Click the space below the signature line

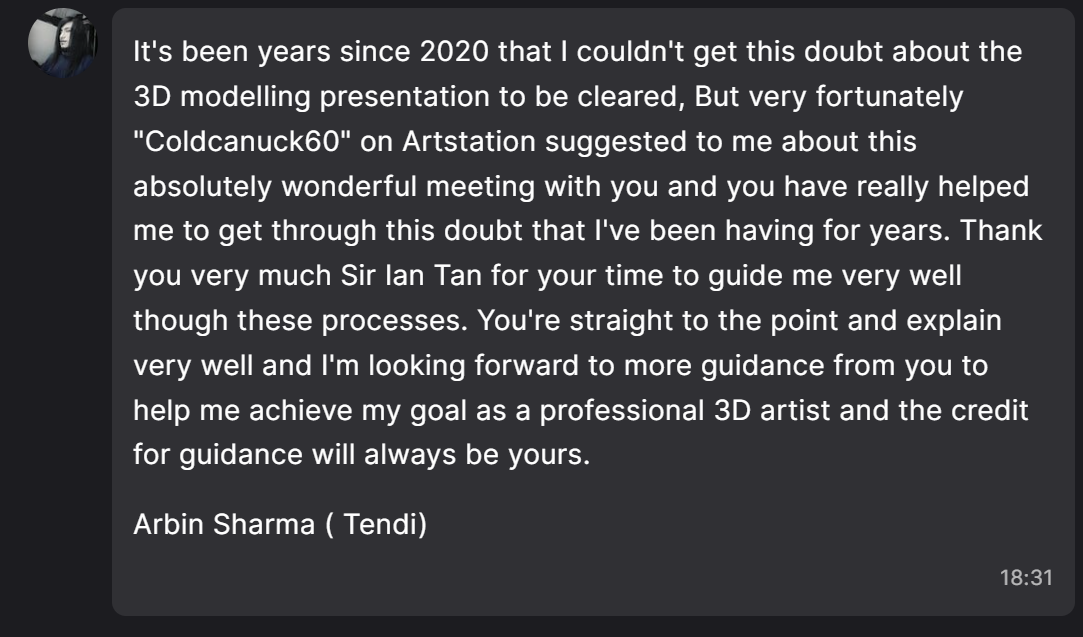tap(400, 555)
